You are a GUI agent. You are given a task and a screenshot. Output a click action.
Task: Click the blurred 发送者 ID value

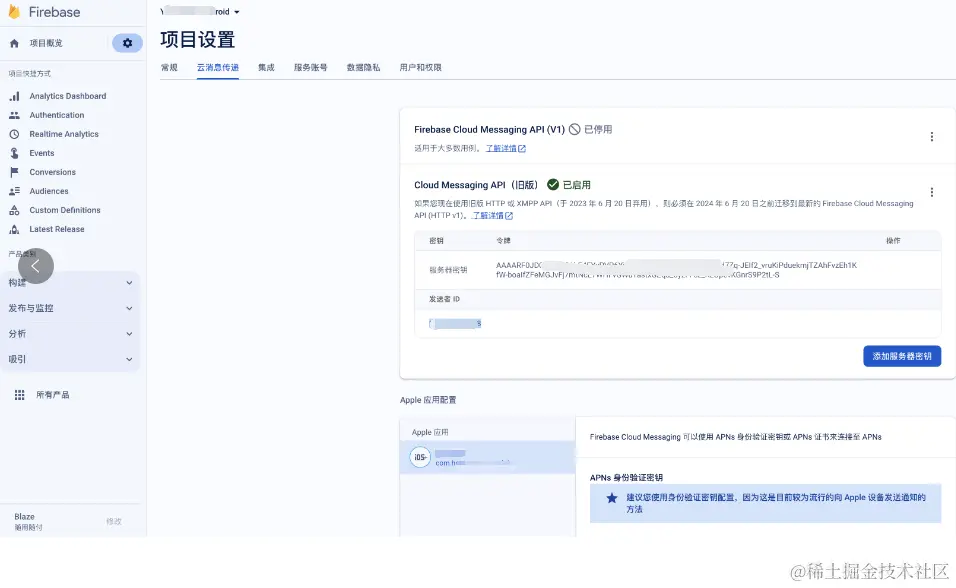pyautogui.click(x=455, y=324)
